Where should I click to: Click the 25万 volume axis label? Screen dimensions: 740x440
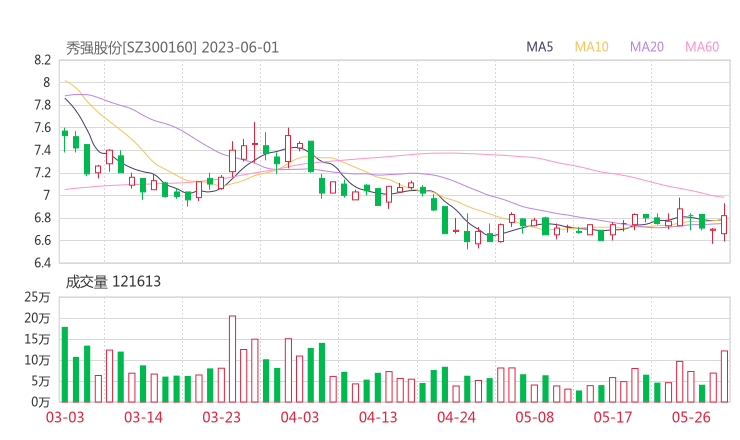(37, 297)
